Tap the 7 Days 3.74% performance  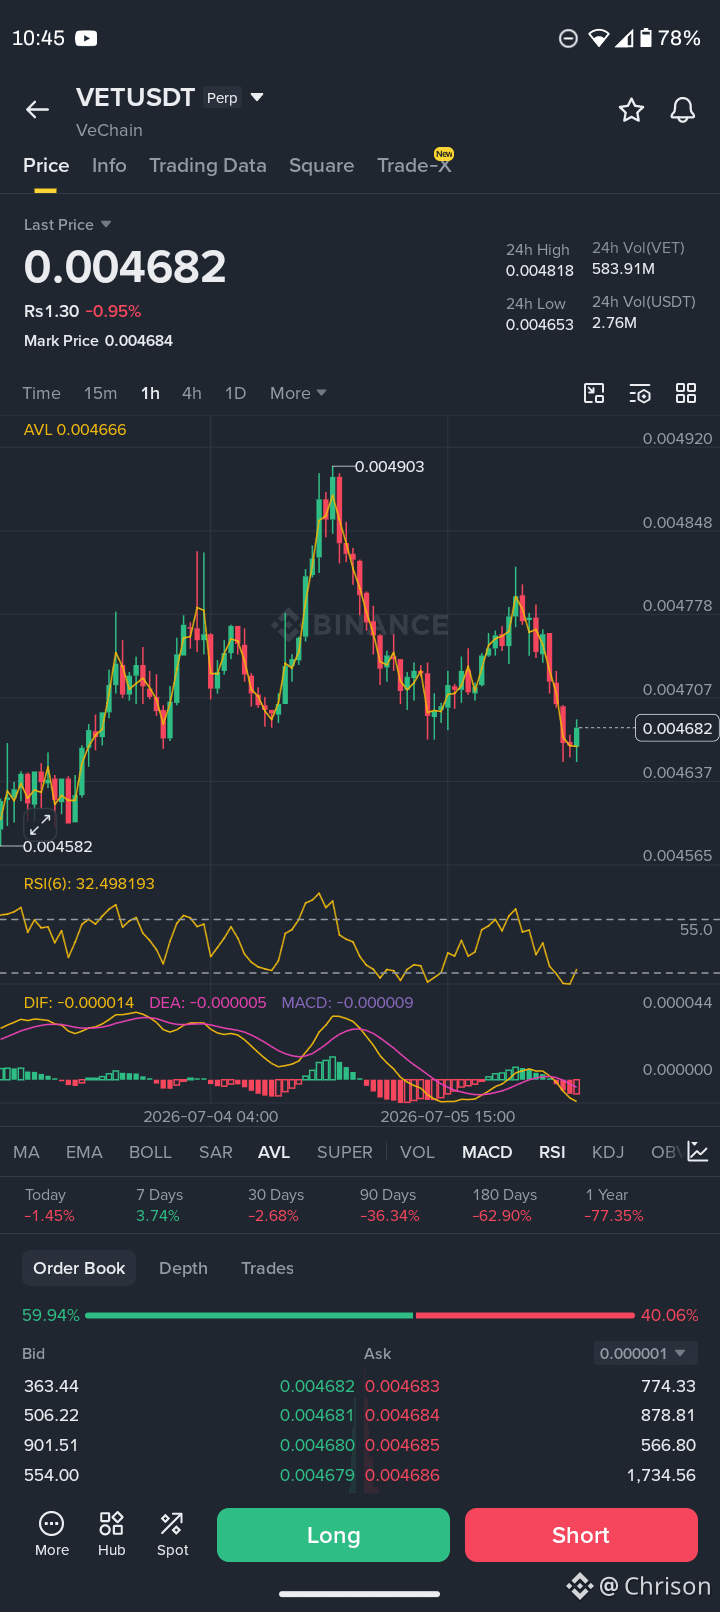[160, 1205]
